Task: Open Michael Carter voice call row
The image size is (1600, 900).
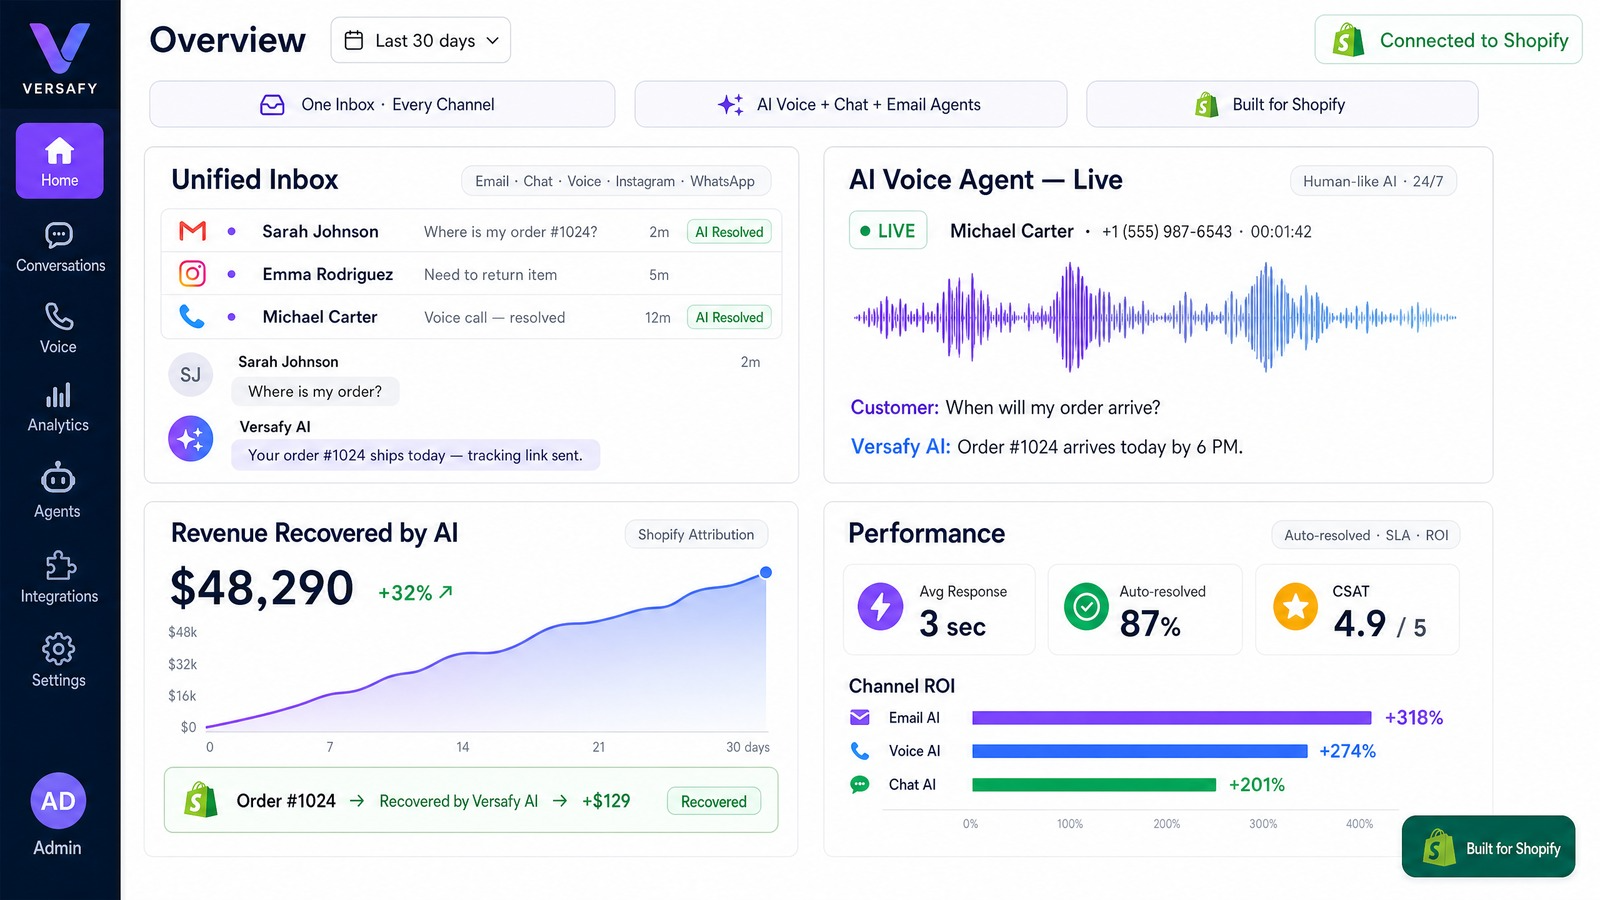Action: (x=471, y=317)
